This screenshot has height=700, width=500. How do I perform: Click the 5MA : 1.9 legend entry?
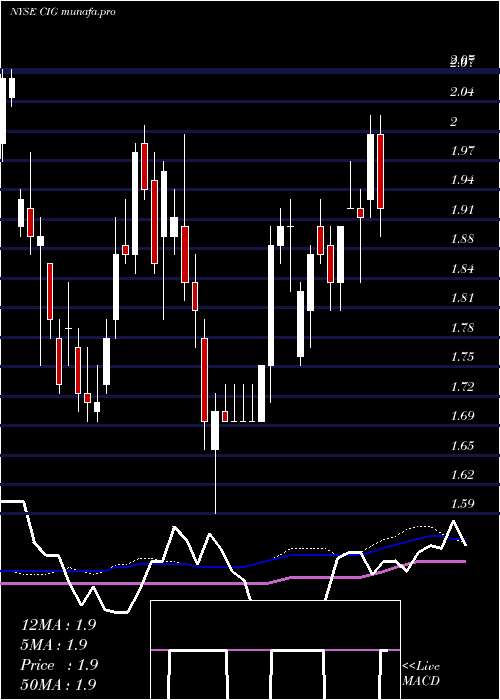point(54,645)
